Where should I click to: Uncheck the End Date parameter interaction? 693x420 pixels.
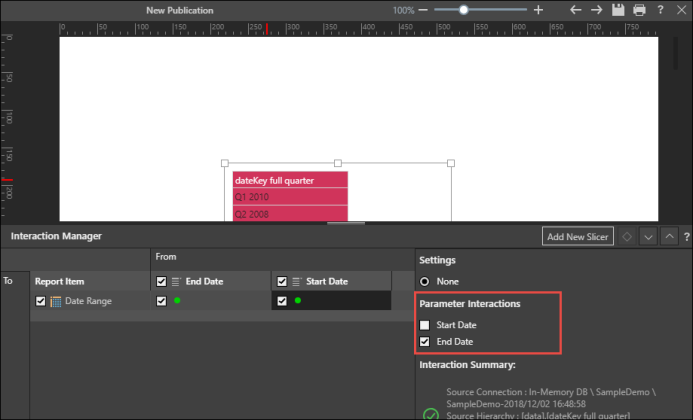pyautogui.click(x=425, y=342)
